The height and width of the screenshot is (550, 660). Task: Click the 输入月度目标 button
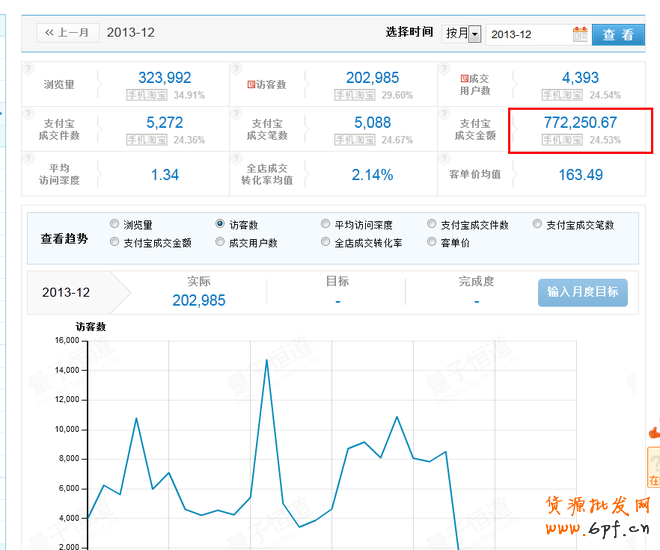click(x=582, y=292)
